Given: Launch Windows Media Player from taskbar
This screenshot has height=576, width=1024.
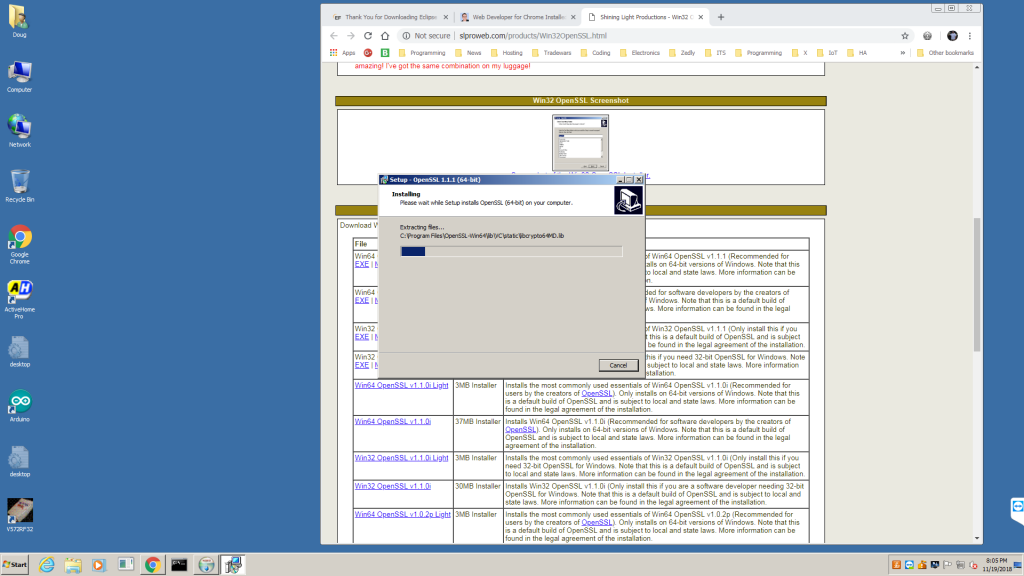Looking at the screenshot, I should pos(99,565).
